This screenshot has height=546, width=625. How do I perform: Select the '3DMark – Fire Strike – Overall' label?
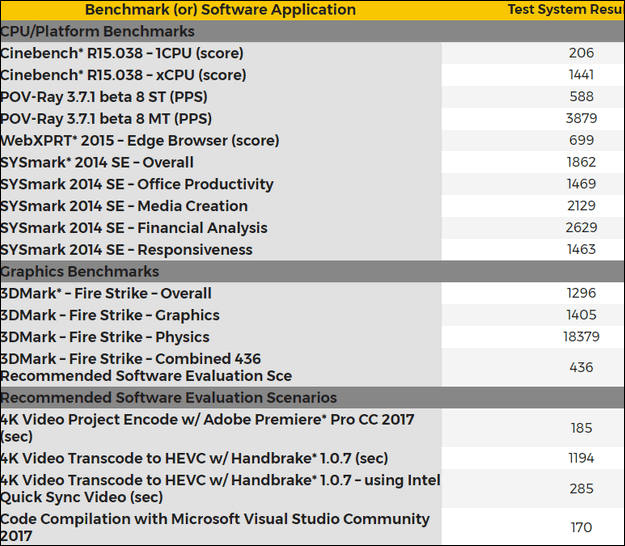tap(106, 294)
